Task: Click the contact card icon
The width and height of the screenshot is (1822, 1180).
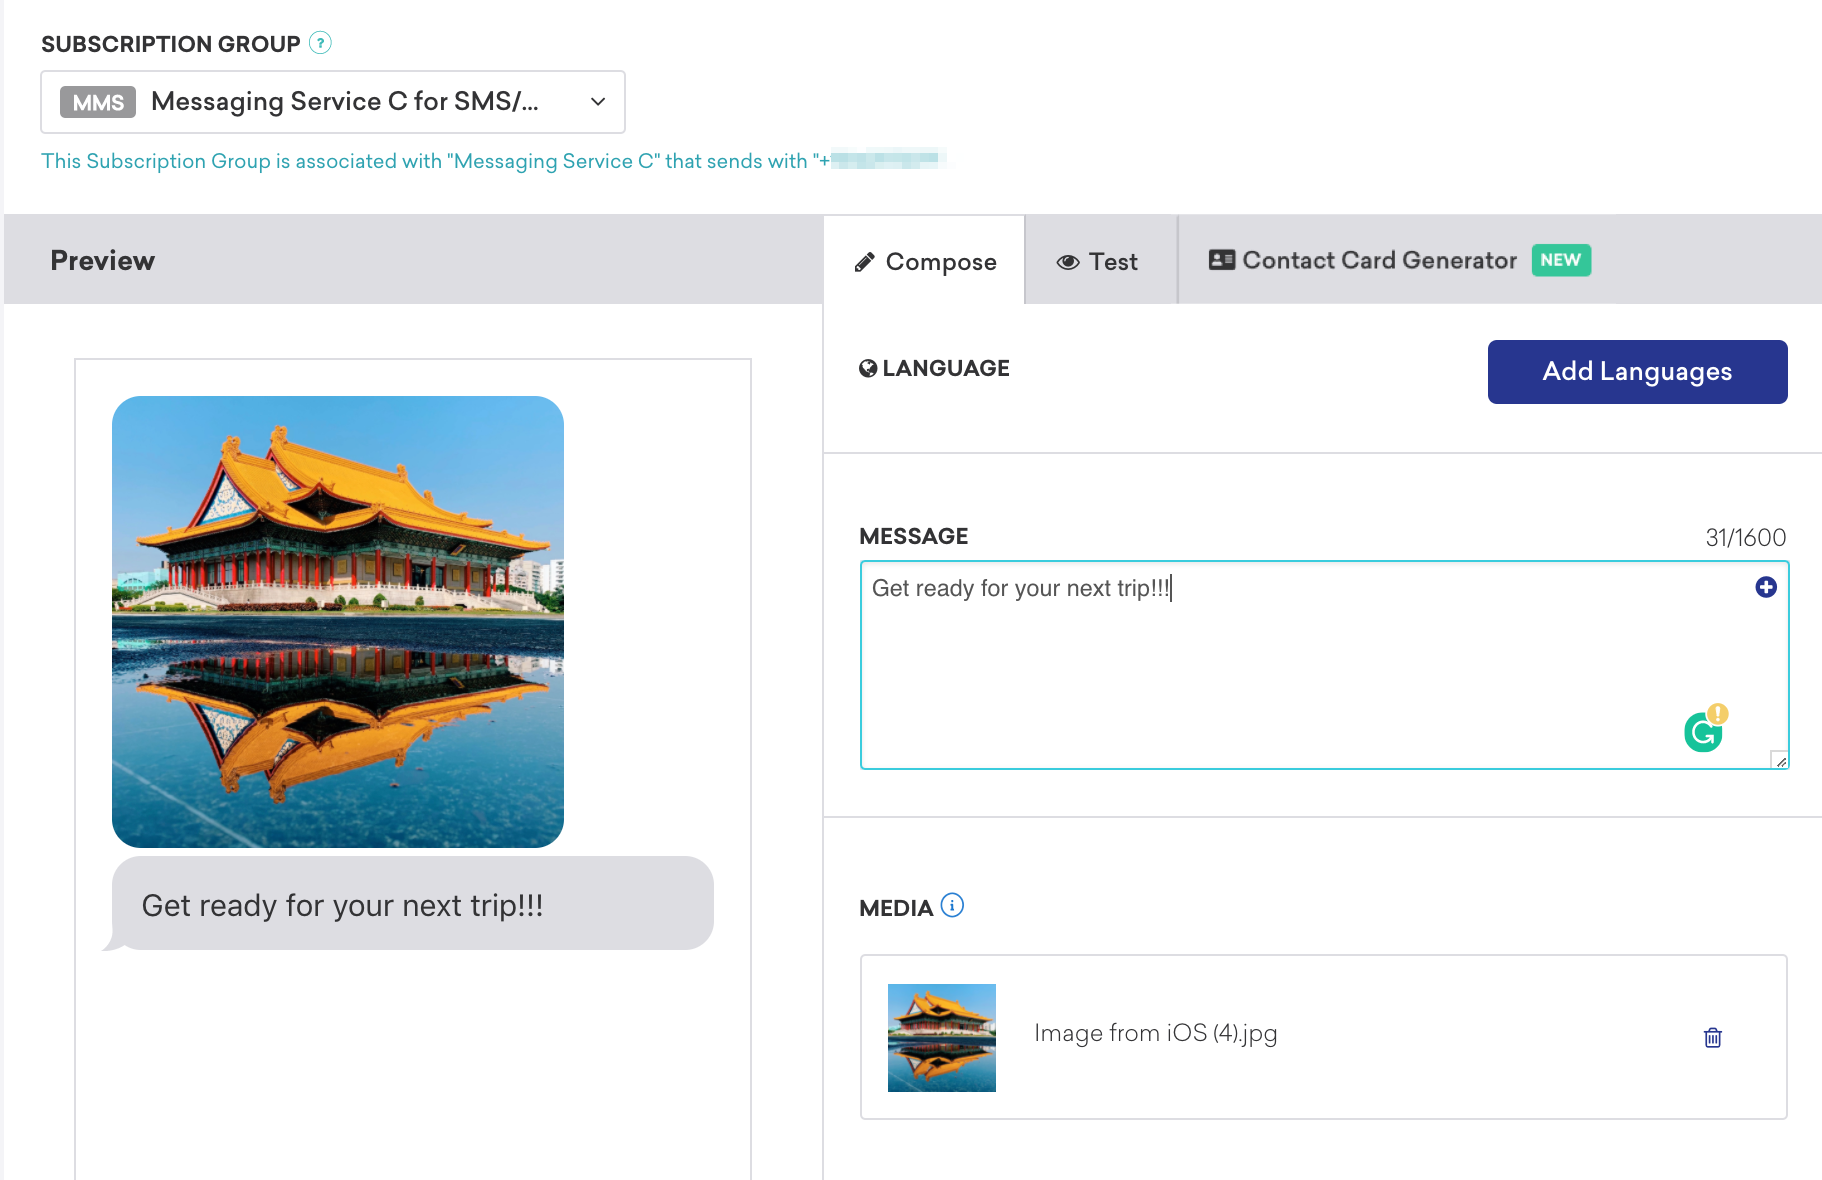Action: [x=1222, y=260]
